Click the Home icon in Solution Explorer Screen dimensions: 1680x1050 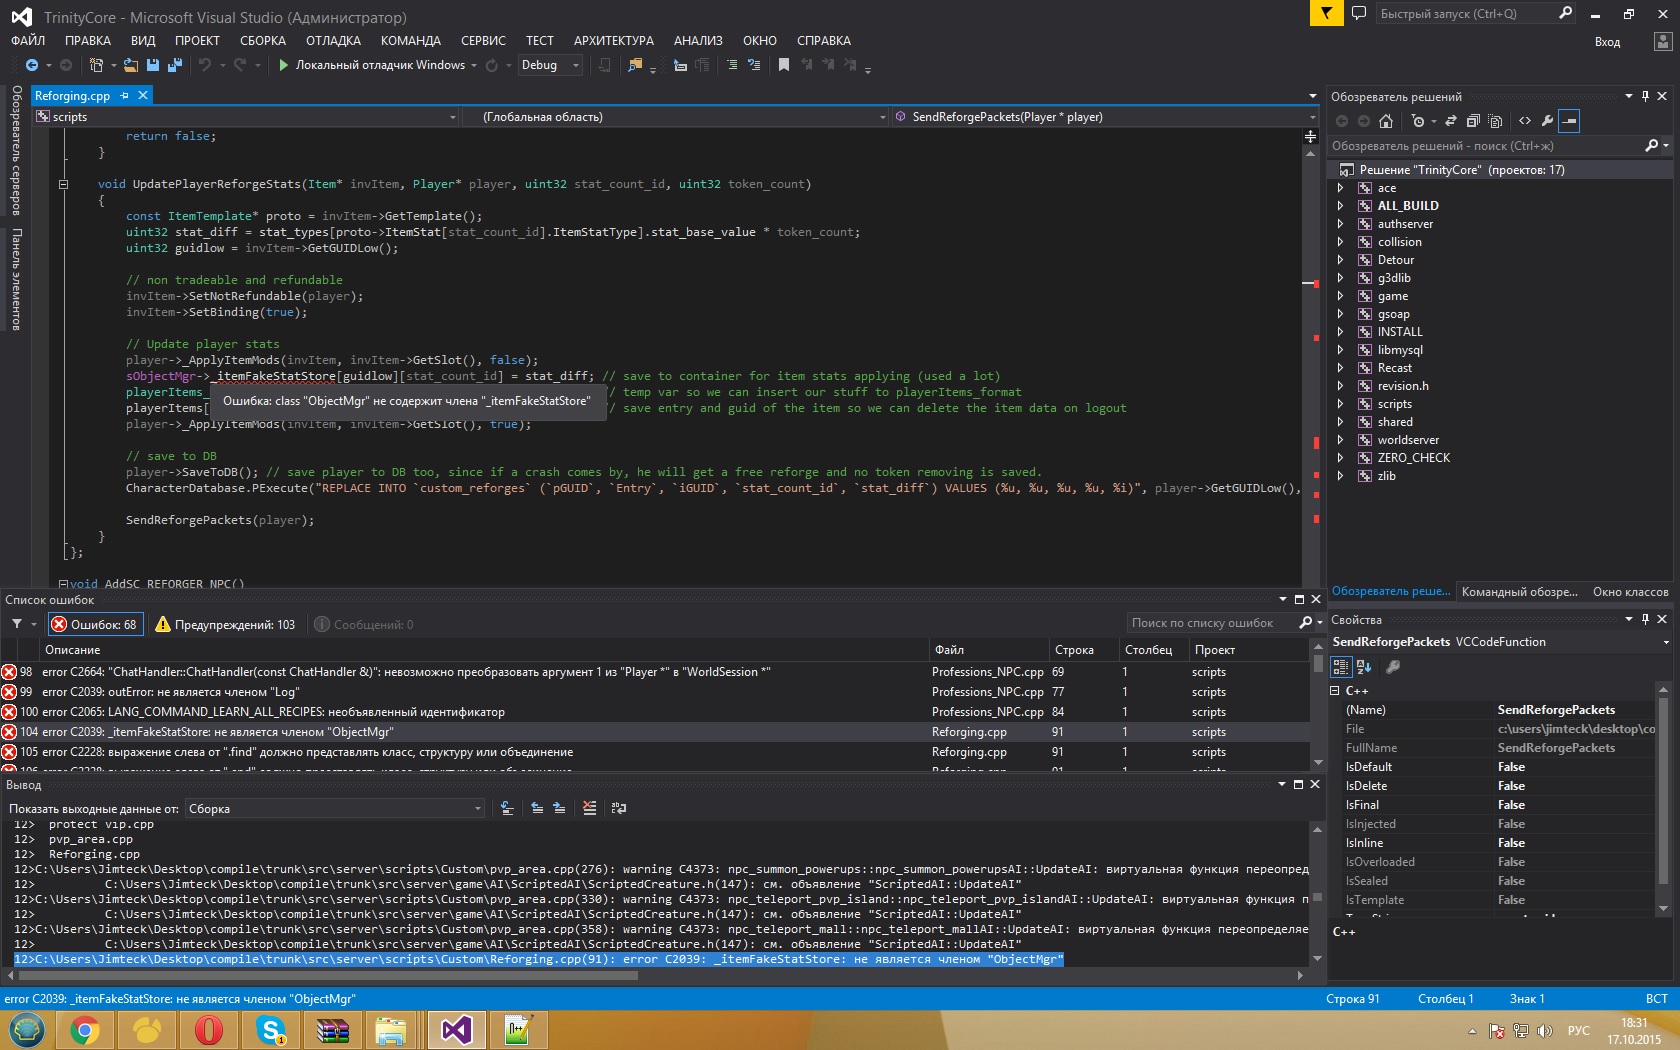tap(1385, 121)
